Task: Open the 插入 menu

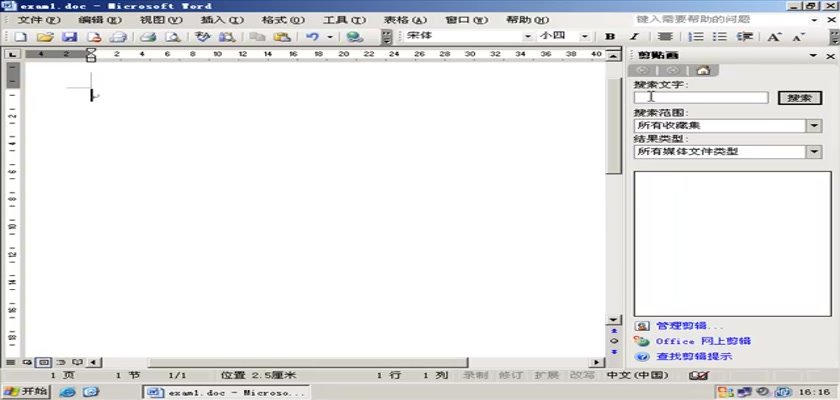Action: click(222, 20)
